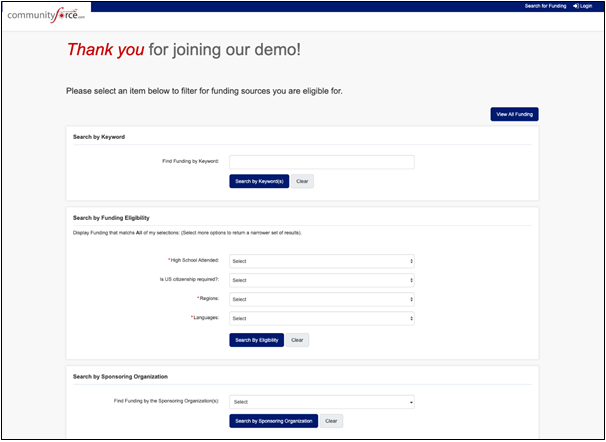The image size is (606, 442).
Task: Click the Search by Keyword panel heading
Action: click(99, 136)
